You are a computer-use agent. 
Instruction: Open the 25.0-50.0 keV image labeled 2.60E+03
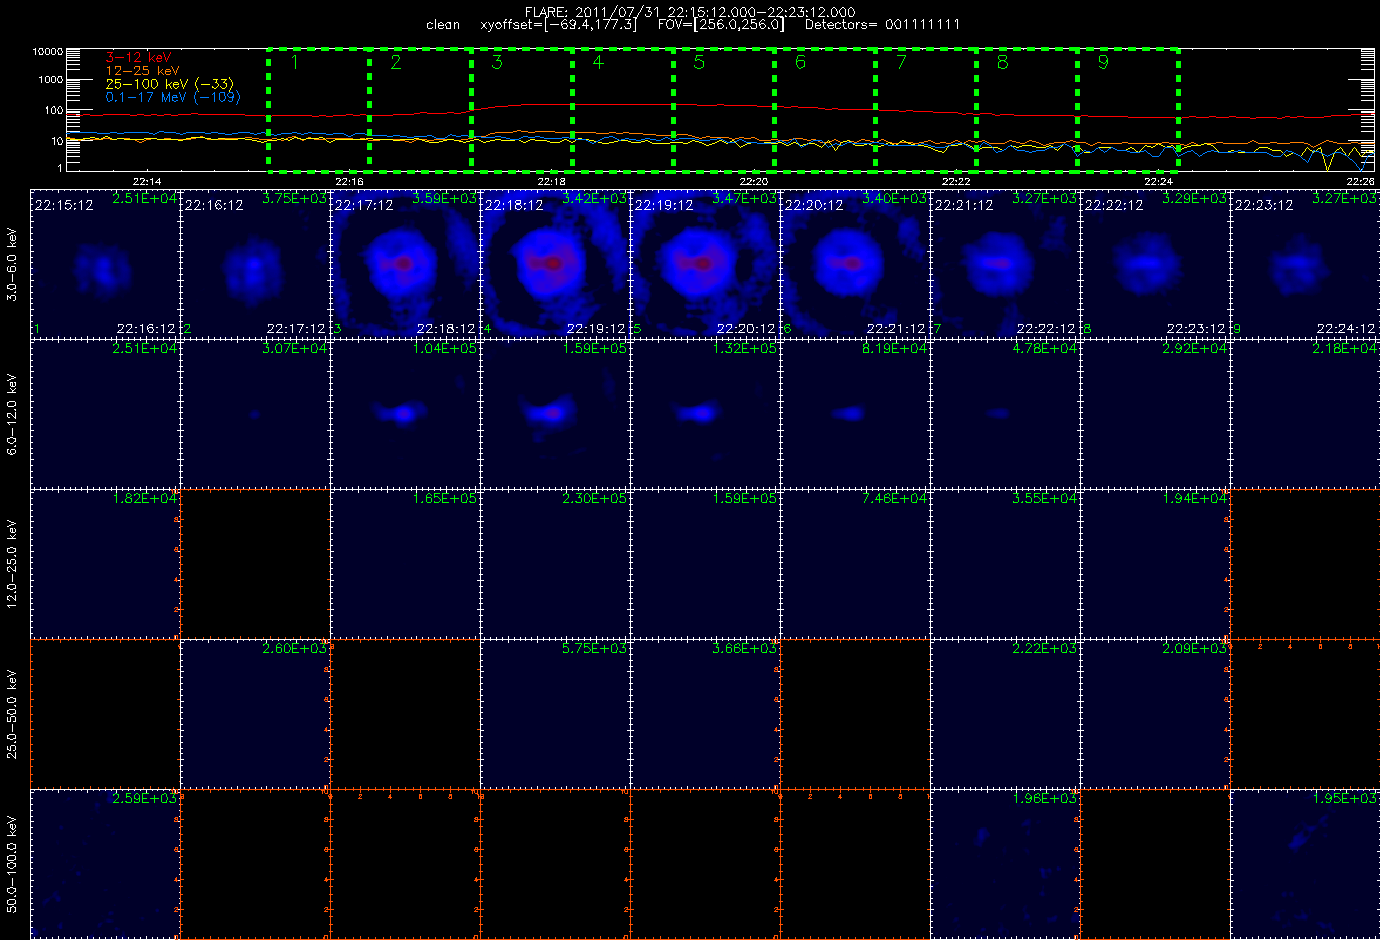[x=255, y=714]
